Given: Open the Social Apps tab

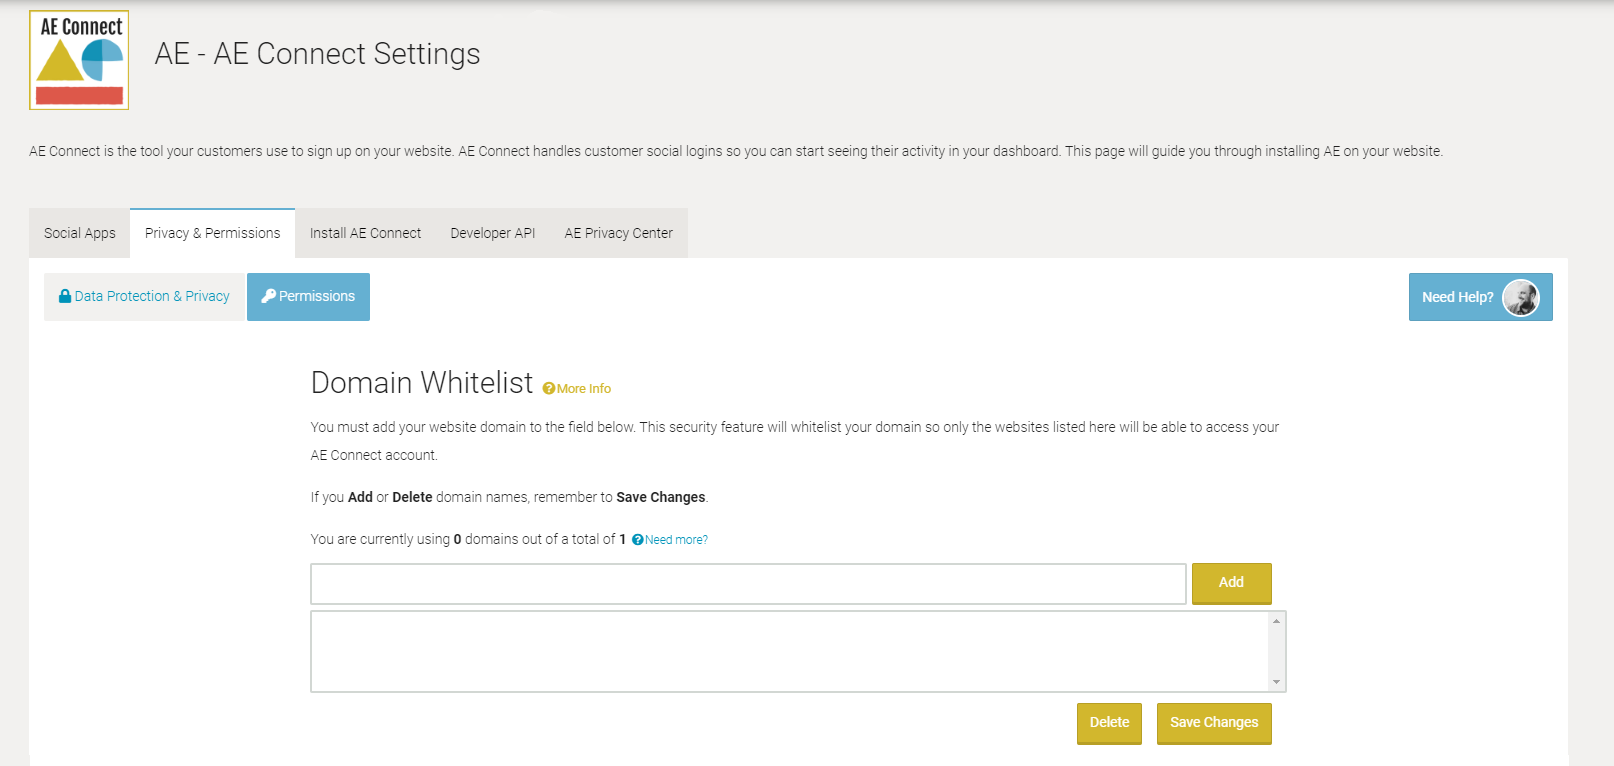Looking at the screenshot, I should click(x=80, y=233).
